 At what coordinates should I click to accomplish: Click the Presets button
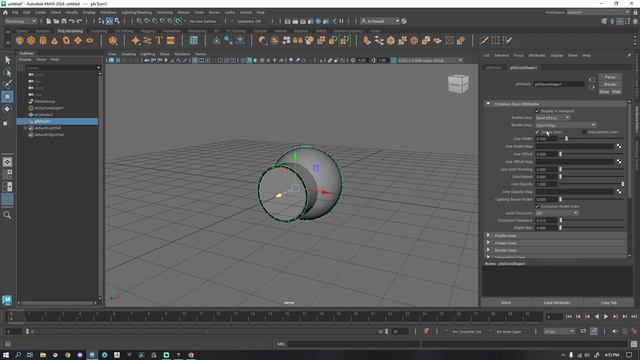click(610, 84)
